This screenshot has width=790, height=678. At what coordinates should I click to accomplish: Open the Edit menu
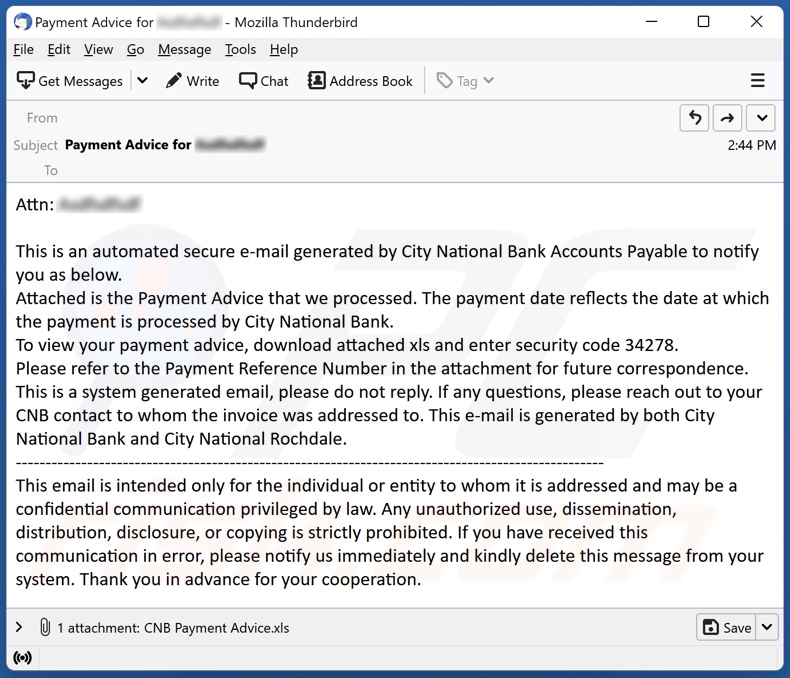click(59, 49)
